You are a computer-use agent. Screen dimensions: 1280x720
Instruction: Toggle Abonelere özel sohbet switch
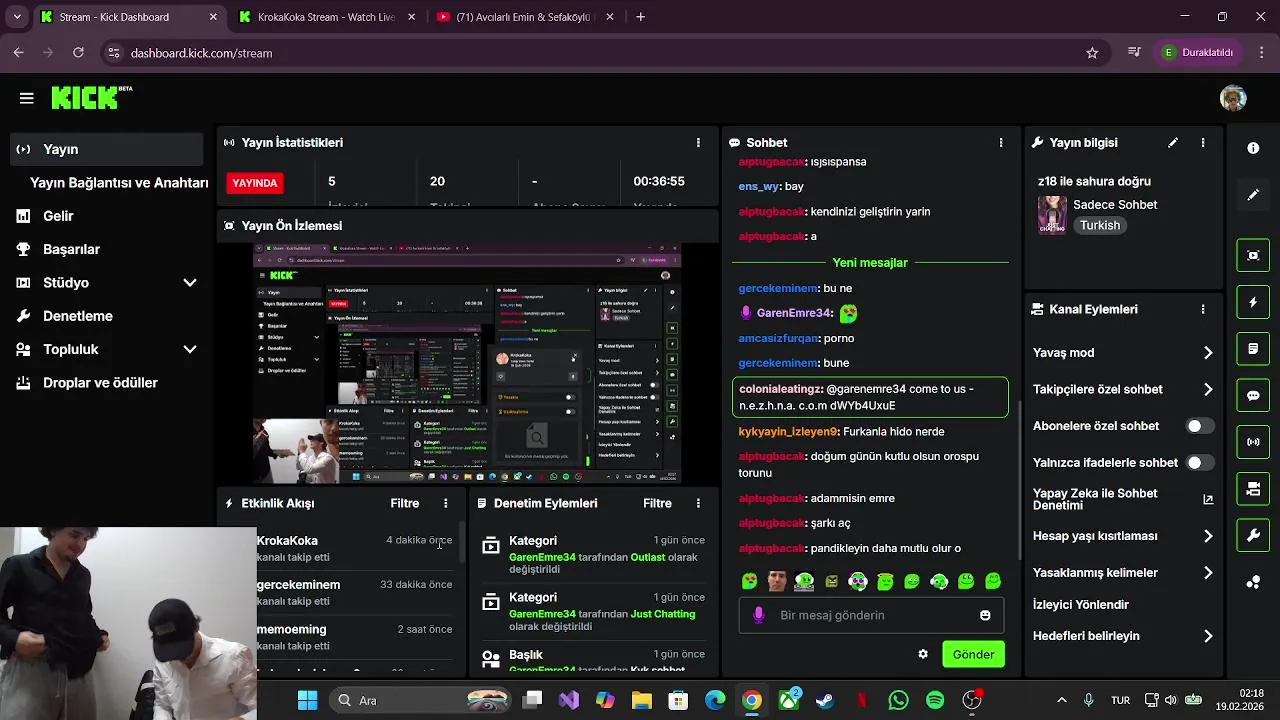tap(1200, 427)
